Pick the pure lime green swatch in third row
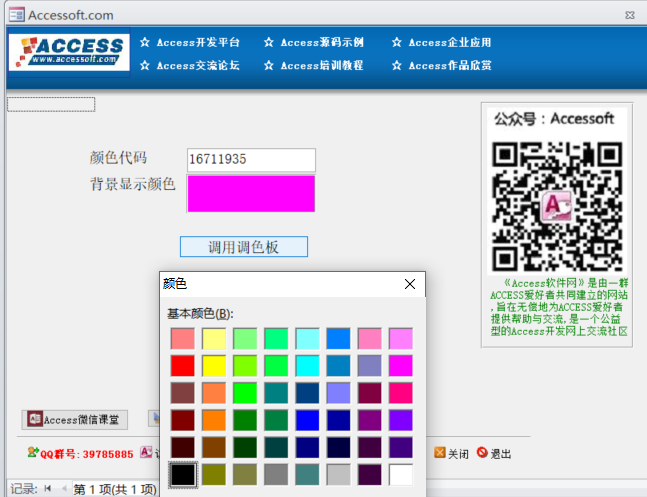This screenshot has height=497, width=647. pyautogui.click(x=245, y=393)
